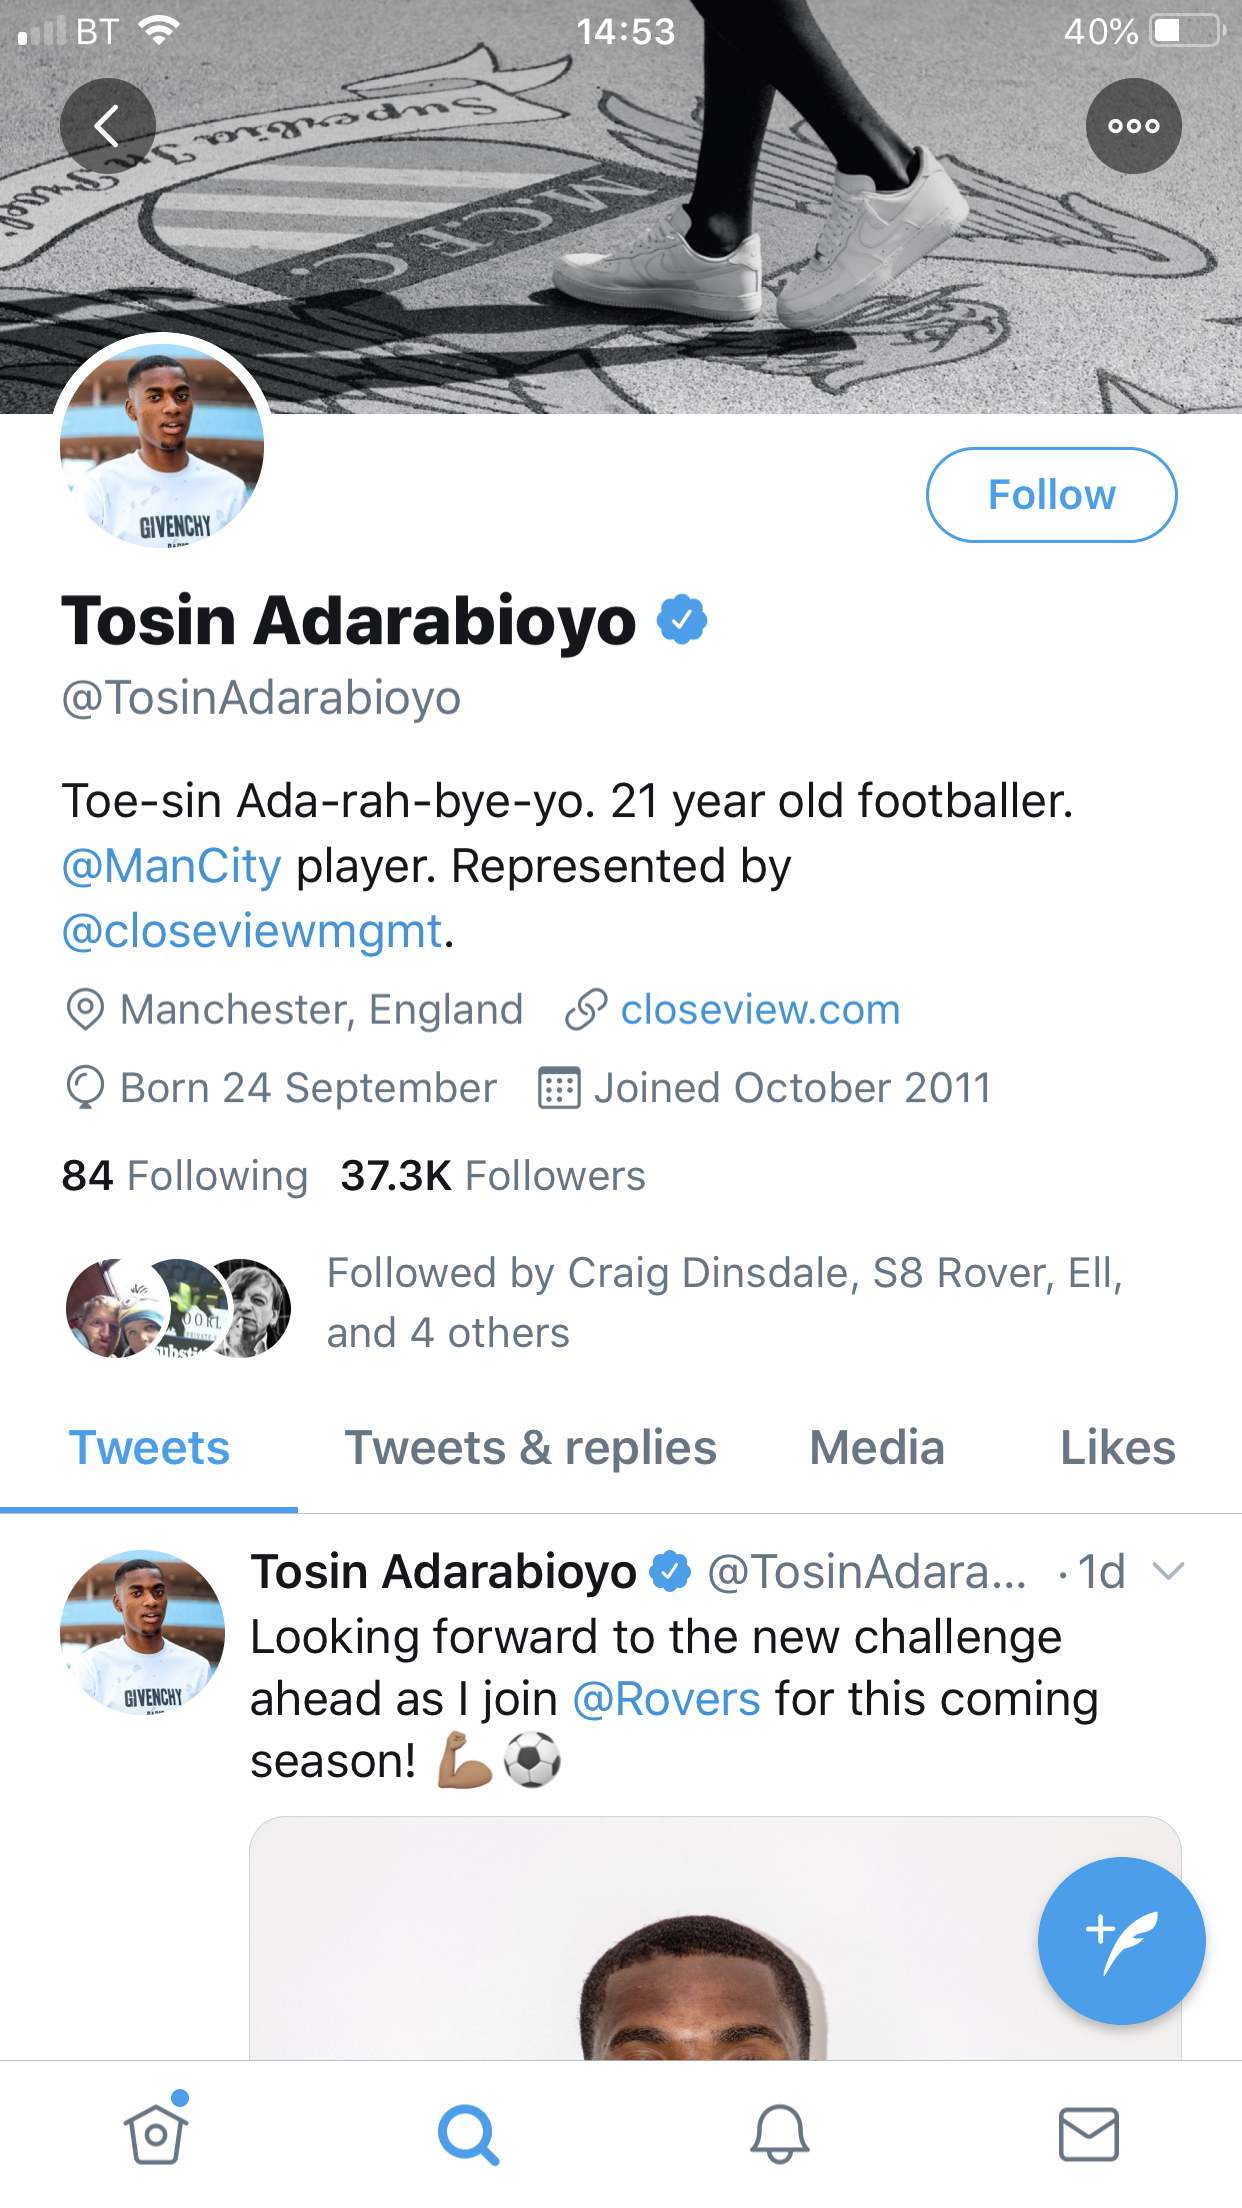Expand the tweet options chevron
Screen dimensions: 1242x2208
tap(1168, 1571)
